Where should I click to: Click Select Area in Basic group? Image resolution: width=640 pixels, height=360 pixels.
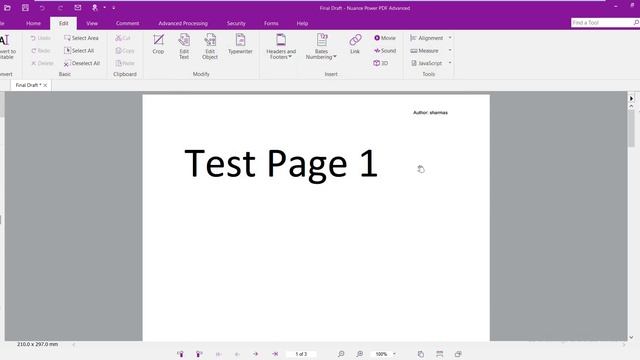click(x=82, y=38)
